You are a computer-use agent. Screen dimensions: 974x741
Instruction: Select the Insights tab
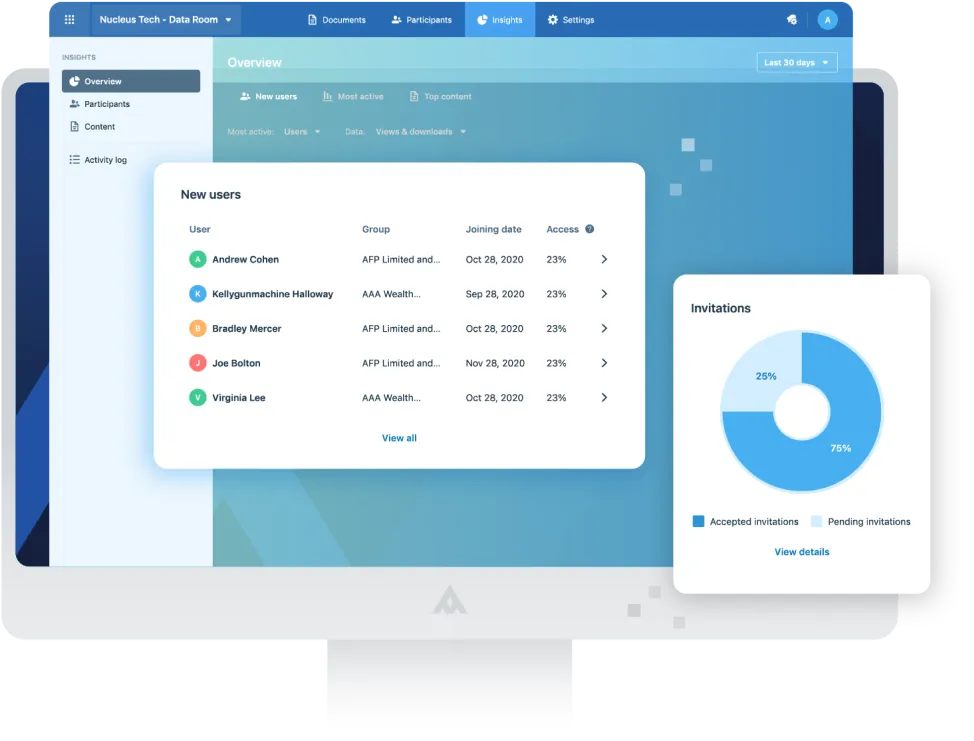tap(500, 20)
